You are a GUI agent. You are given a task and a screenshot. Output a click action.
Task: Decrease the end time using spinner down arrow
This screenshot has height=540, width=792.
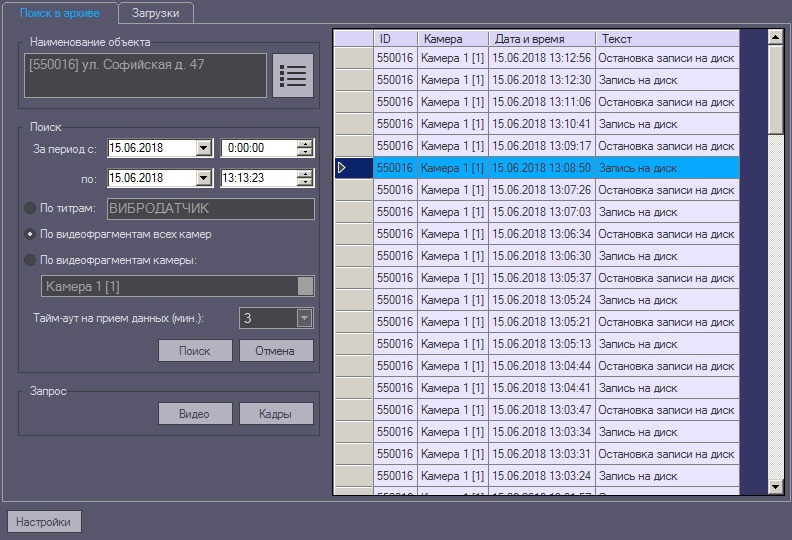[305, 183]
